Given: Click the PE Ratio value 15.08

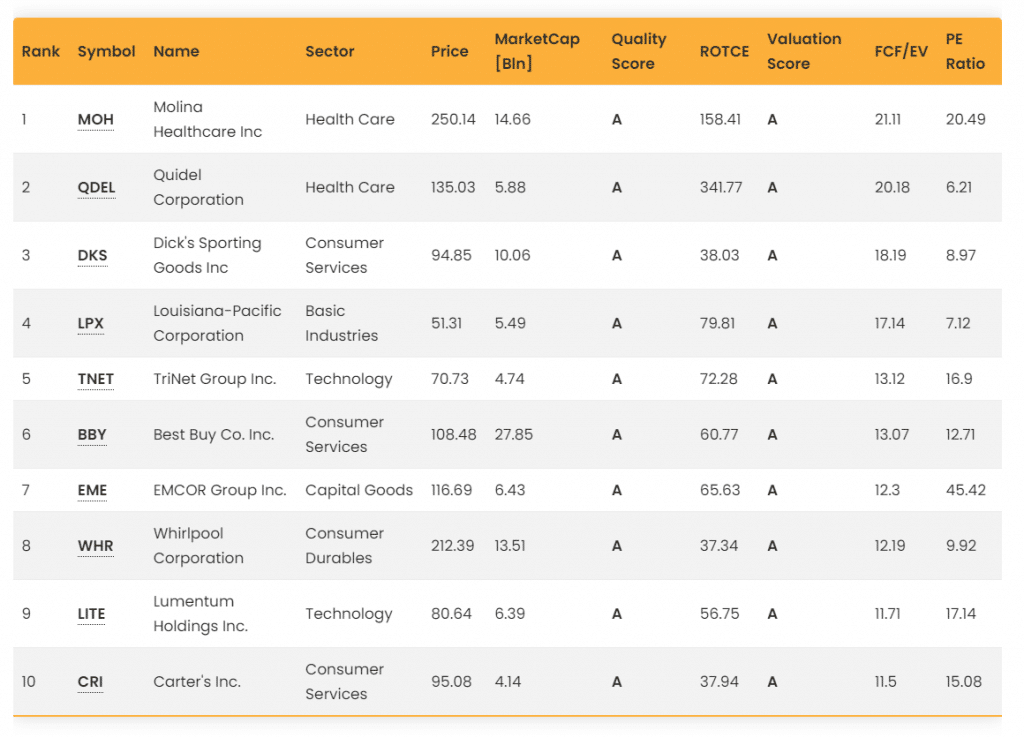Looking at the screenshot, I should pos(963,681).
